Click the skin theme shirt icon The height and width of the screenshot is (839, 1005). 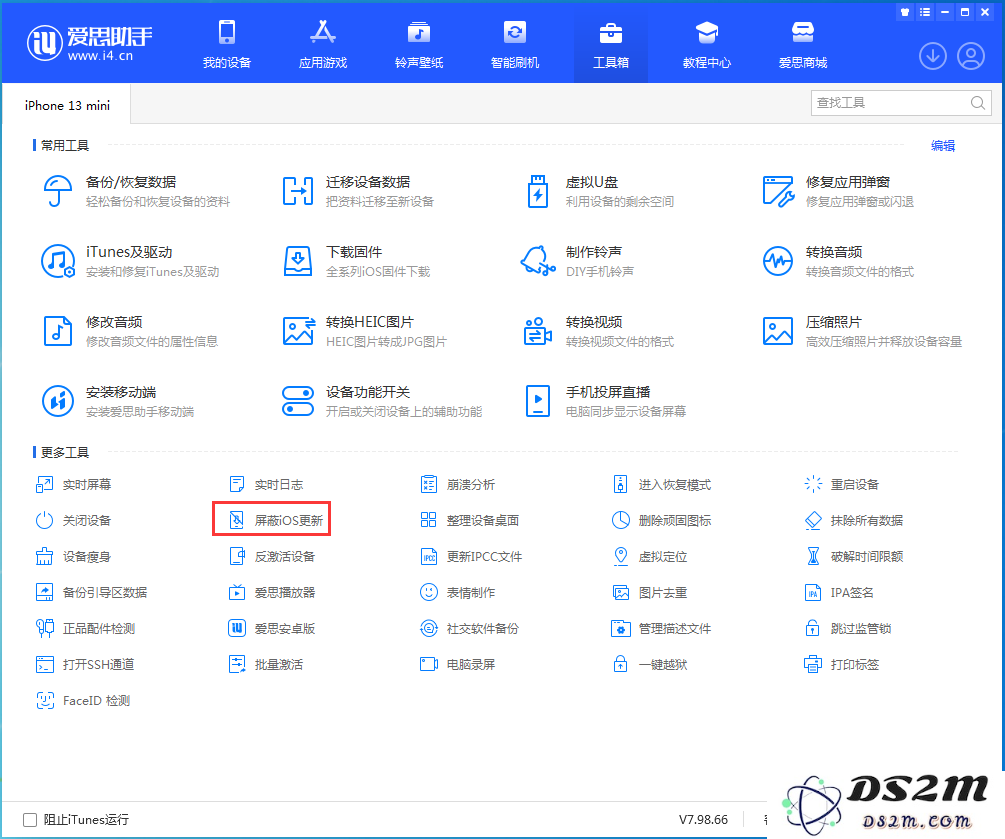tap(905, 12)
